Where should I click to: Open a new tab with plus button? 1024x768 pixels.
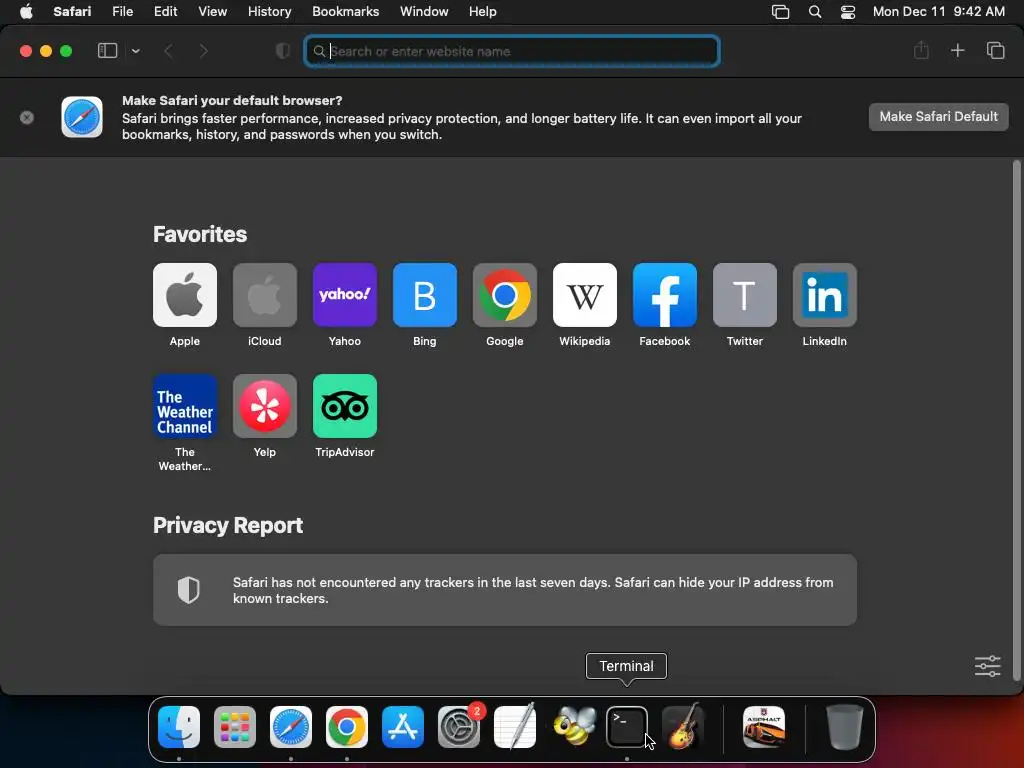[x=957, y=50]
